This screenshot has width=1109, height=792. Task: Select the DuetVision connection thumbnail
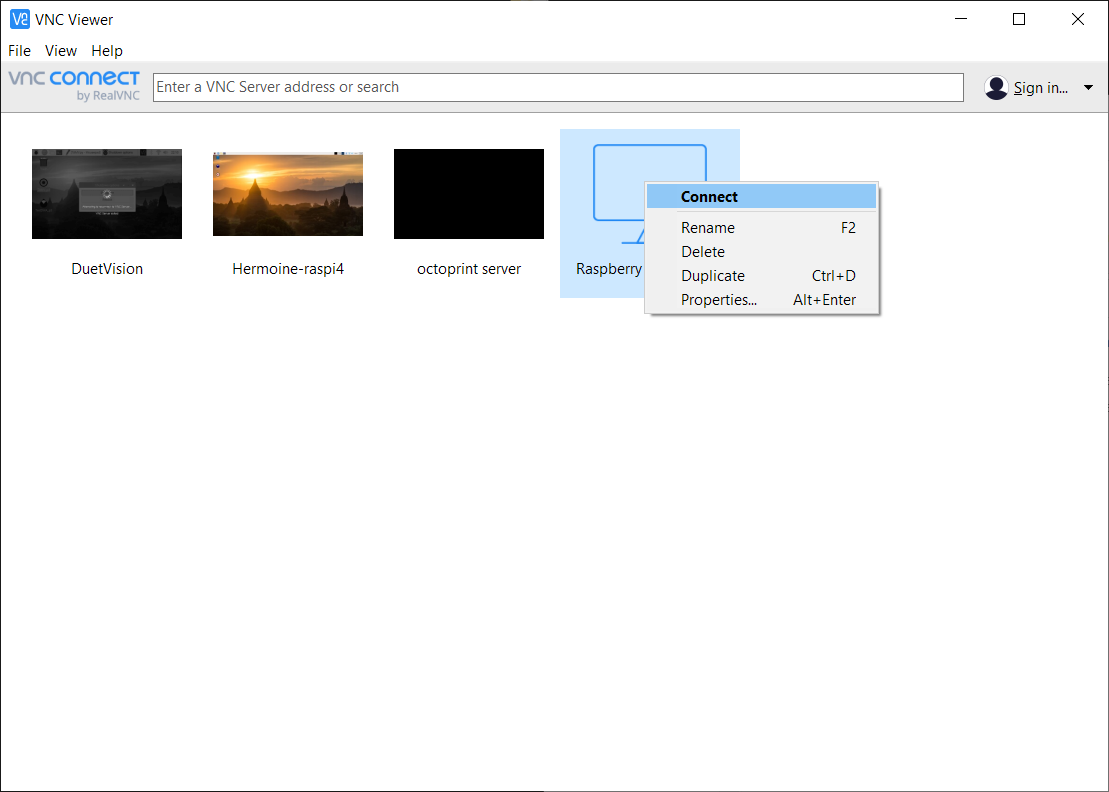pyautogui.click(x=107, y=194)
